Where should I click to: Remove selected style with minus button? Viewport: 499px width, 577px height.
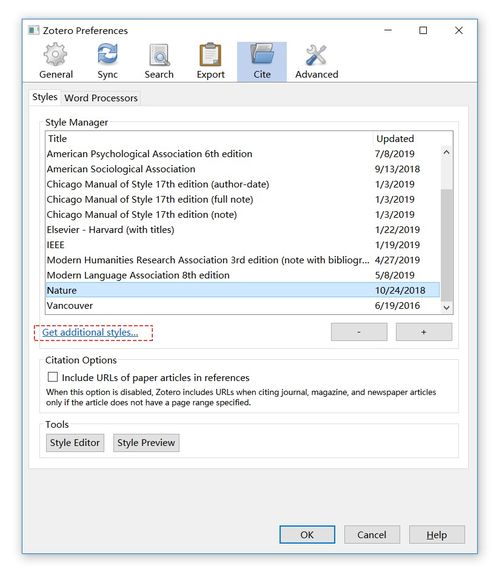(359, 332)
